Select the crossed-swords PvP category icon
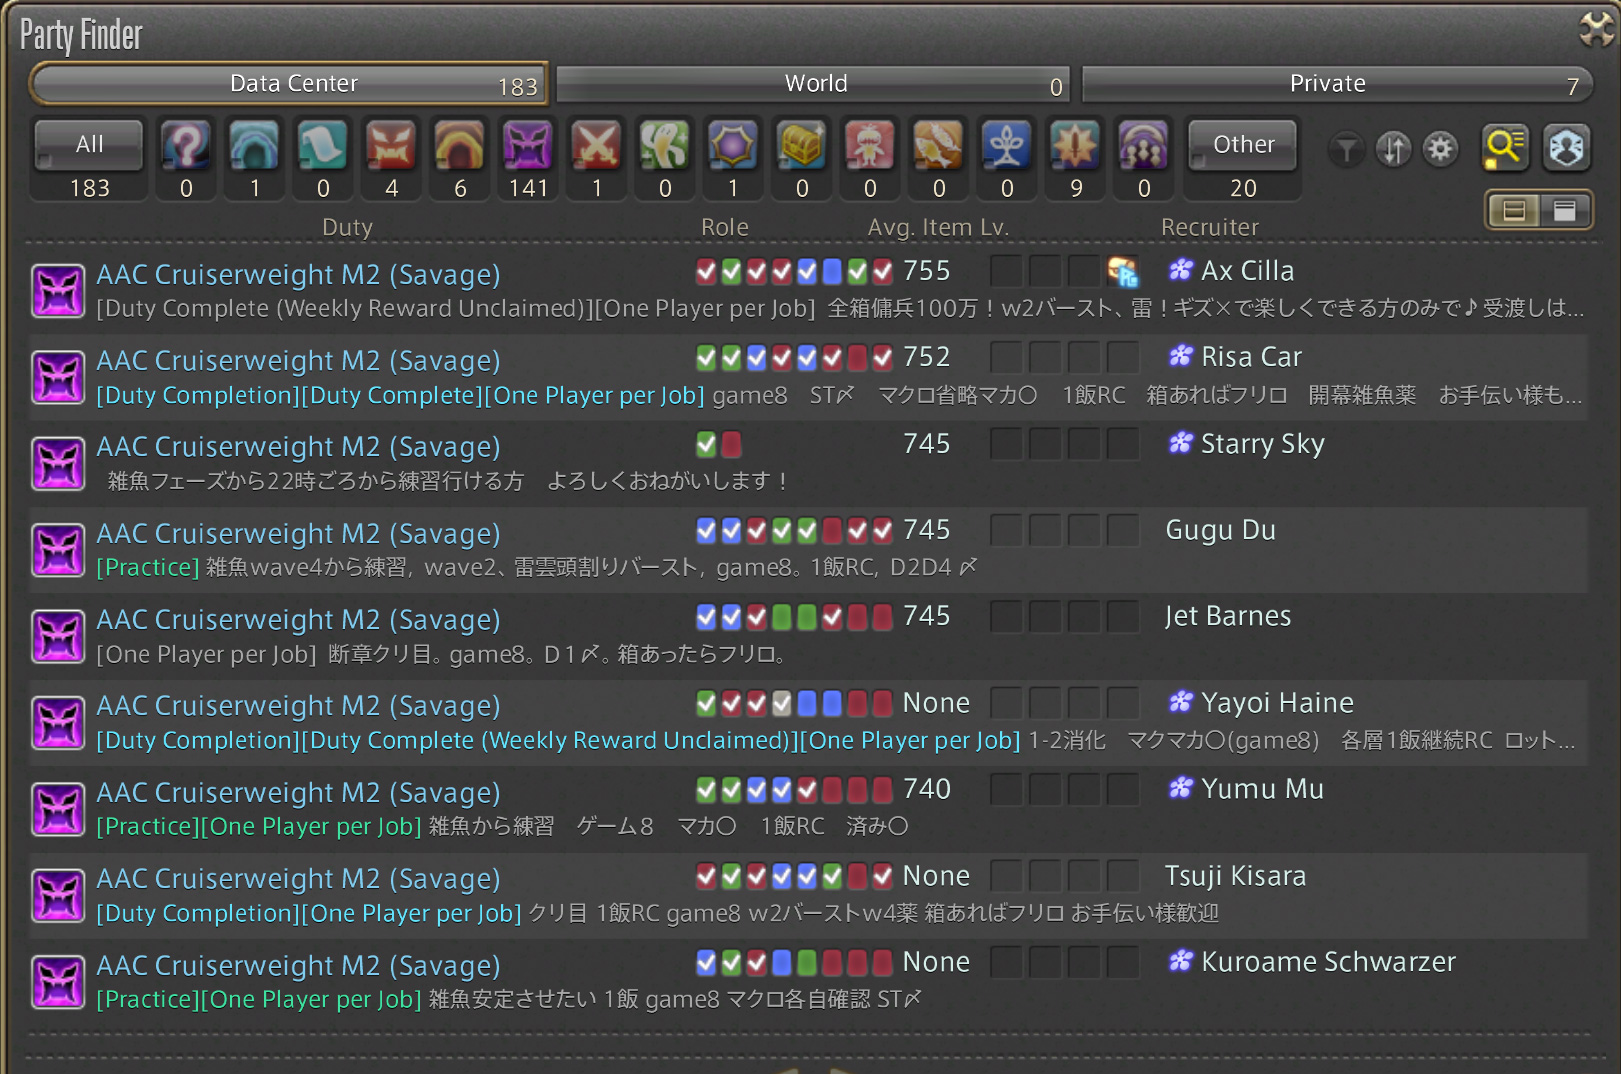Screen dimensions: 1621x1074 [x=596, y=146]
